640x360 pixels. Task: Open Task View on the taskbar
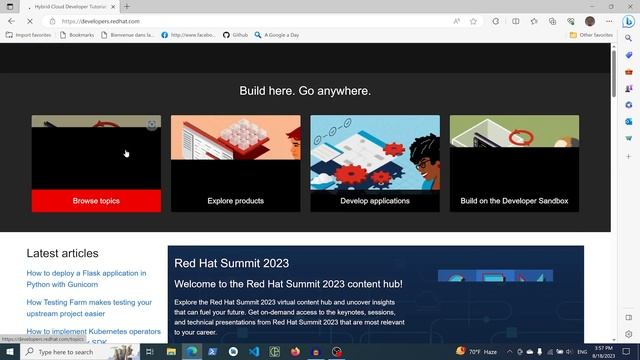(x=150, y=352)
